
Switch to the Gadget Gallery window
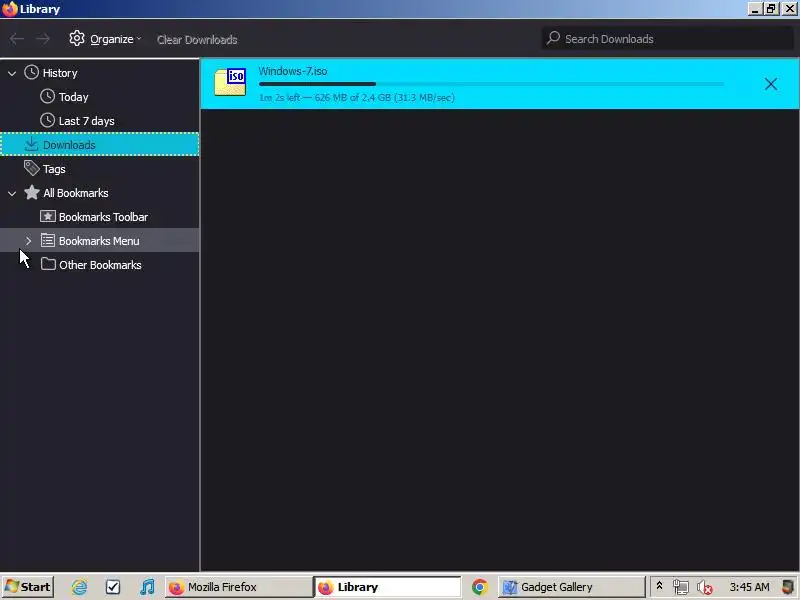tap(571, 587)
